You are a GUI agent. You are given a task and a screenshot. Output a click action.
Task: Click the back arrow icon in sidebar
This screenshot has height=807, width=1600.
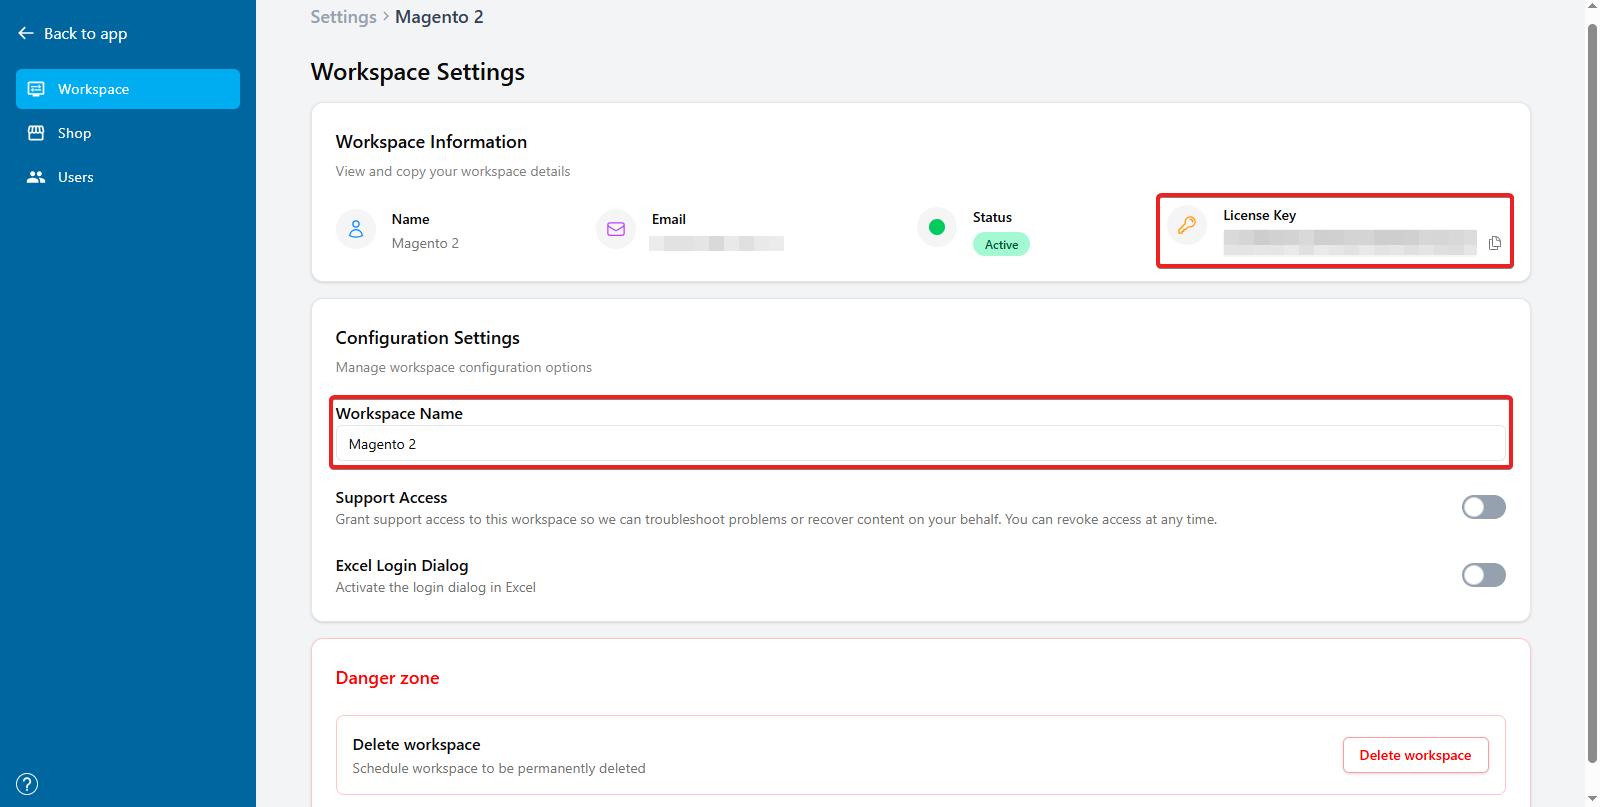26,33
